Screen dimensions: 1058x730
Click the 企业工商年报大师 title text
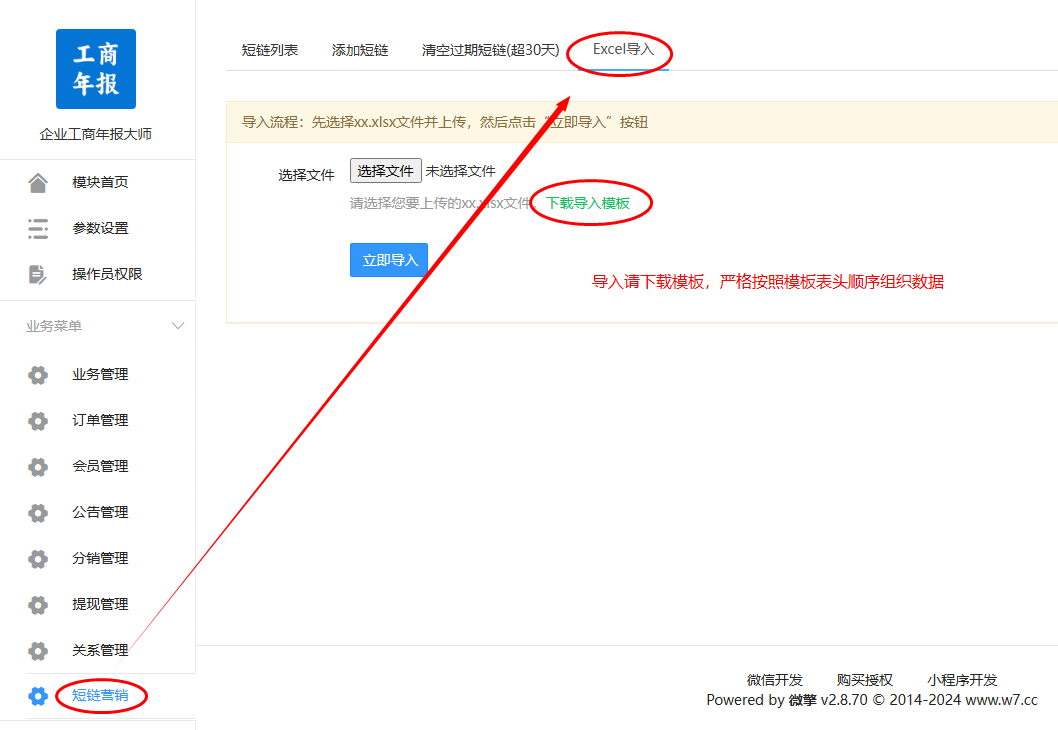click(95, 134)
